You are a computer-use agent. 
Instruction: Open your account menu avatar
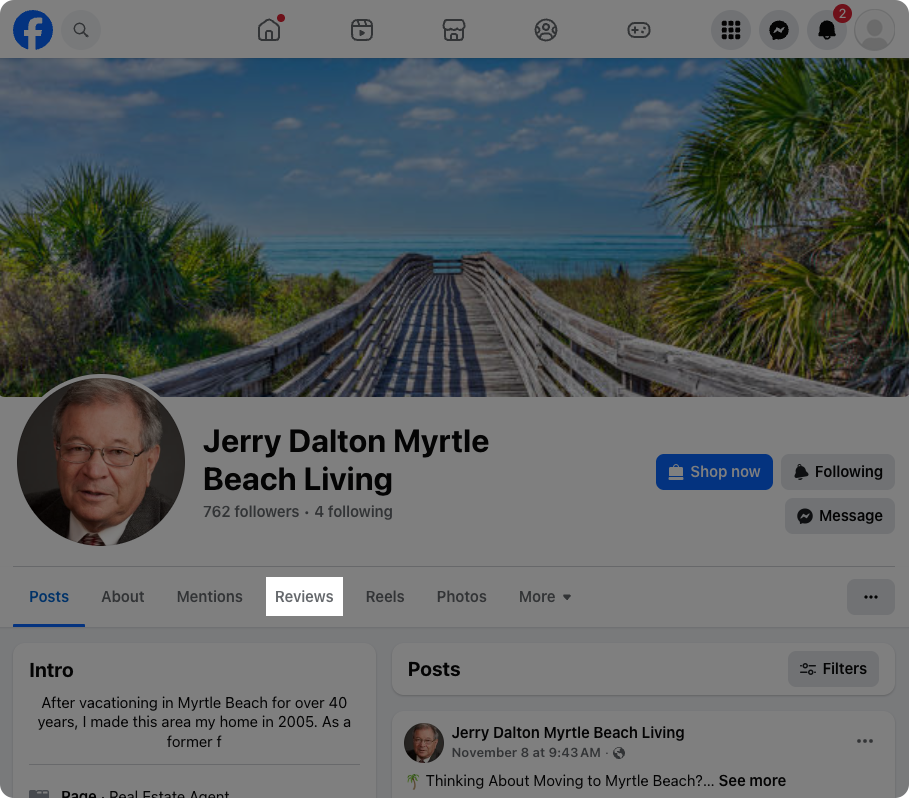[x=874, y=30]
